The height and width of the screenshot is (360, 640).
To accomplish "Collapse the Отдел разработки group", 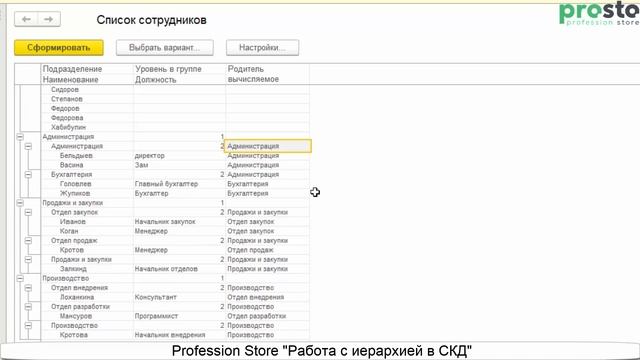I will tap(28, 307).
